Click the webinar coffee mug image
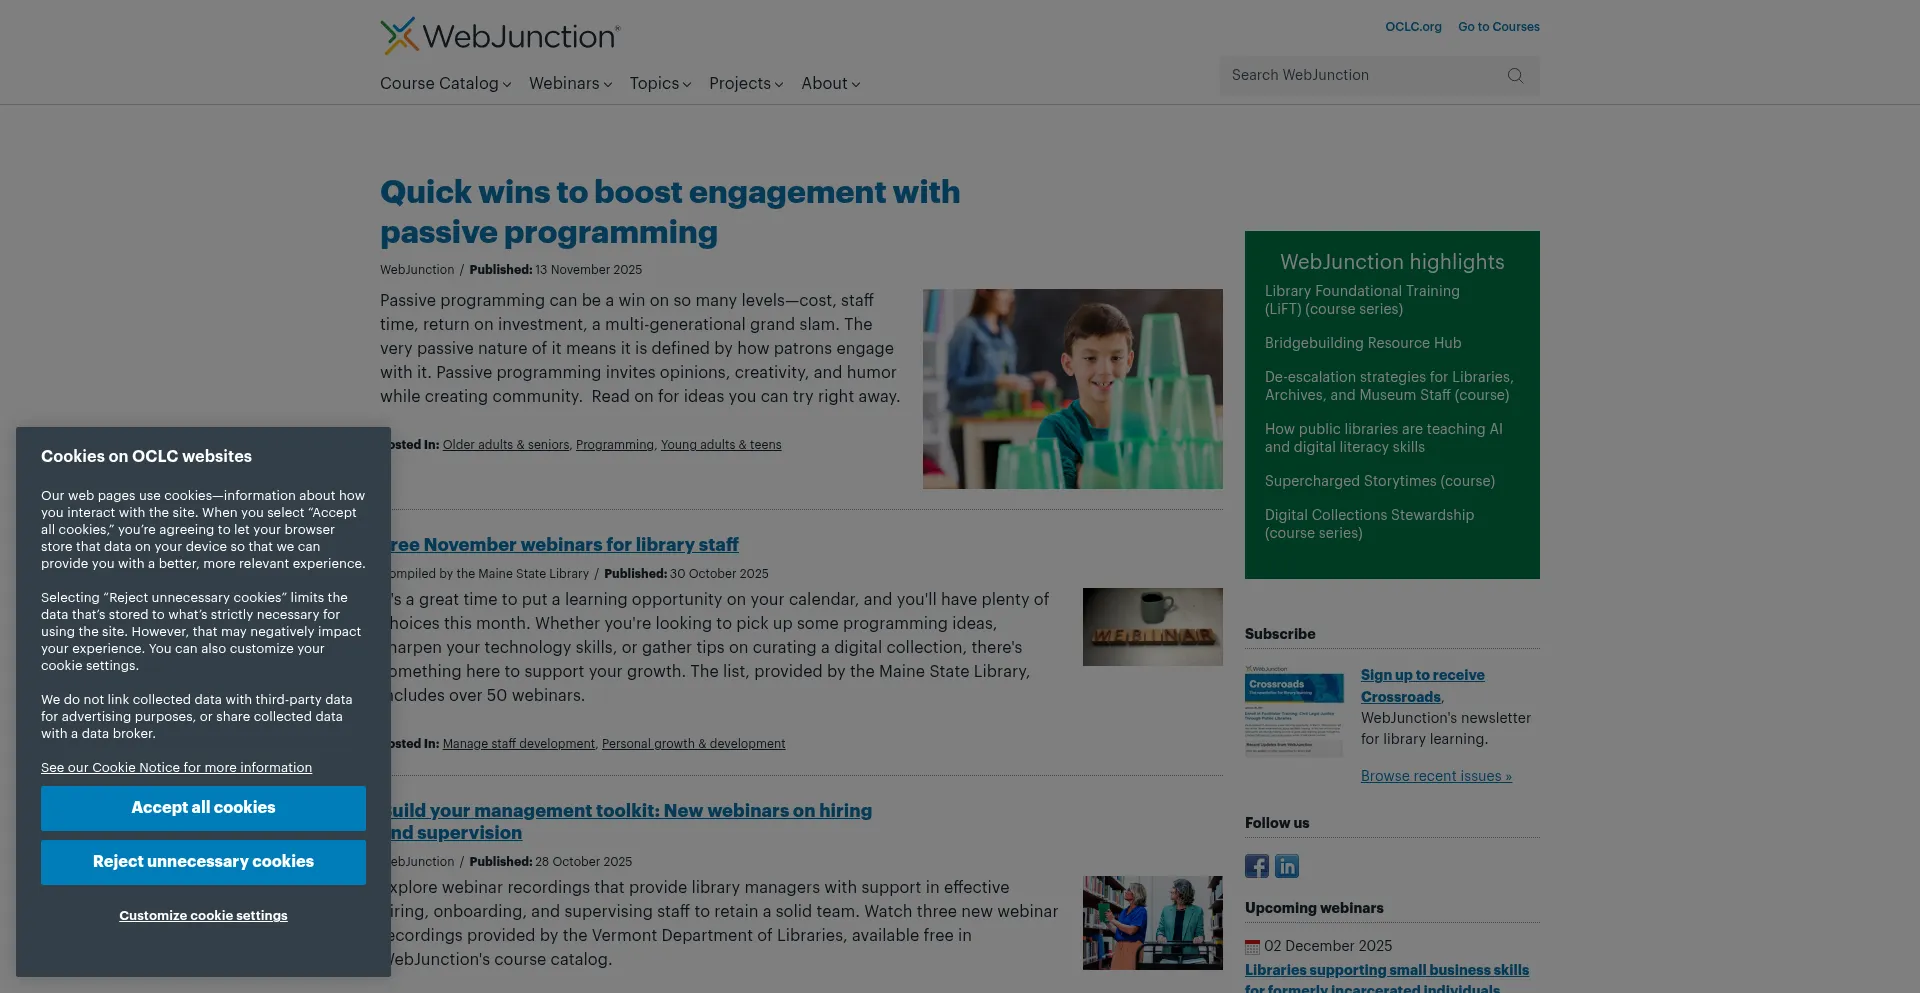1920x993 pixels. click(1152, 627)
